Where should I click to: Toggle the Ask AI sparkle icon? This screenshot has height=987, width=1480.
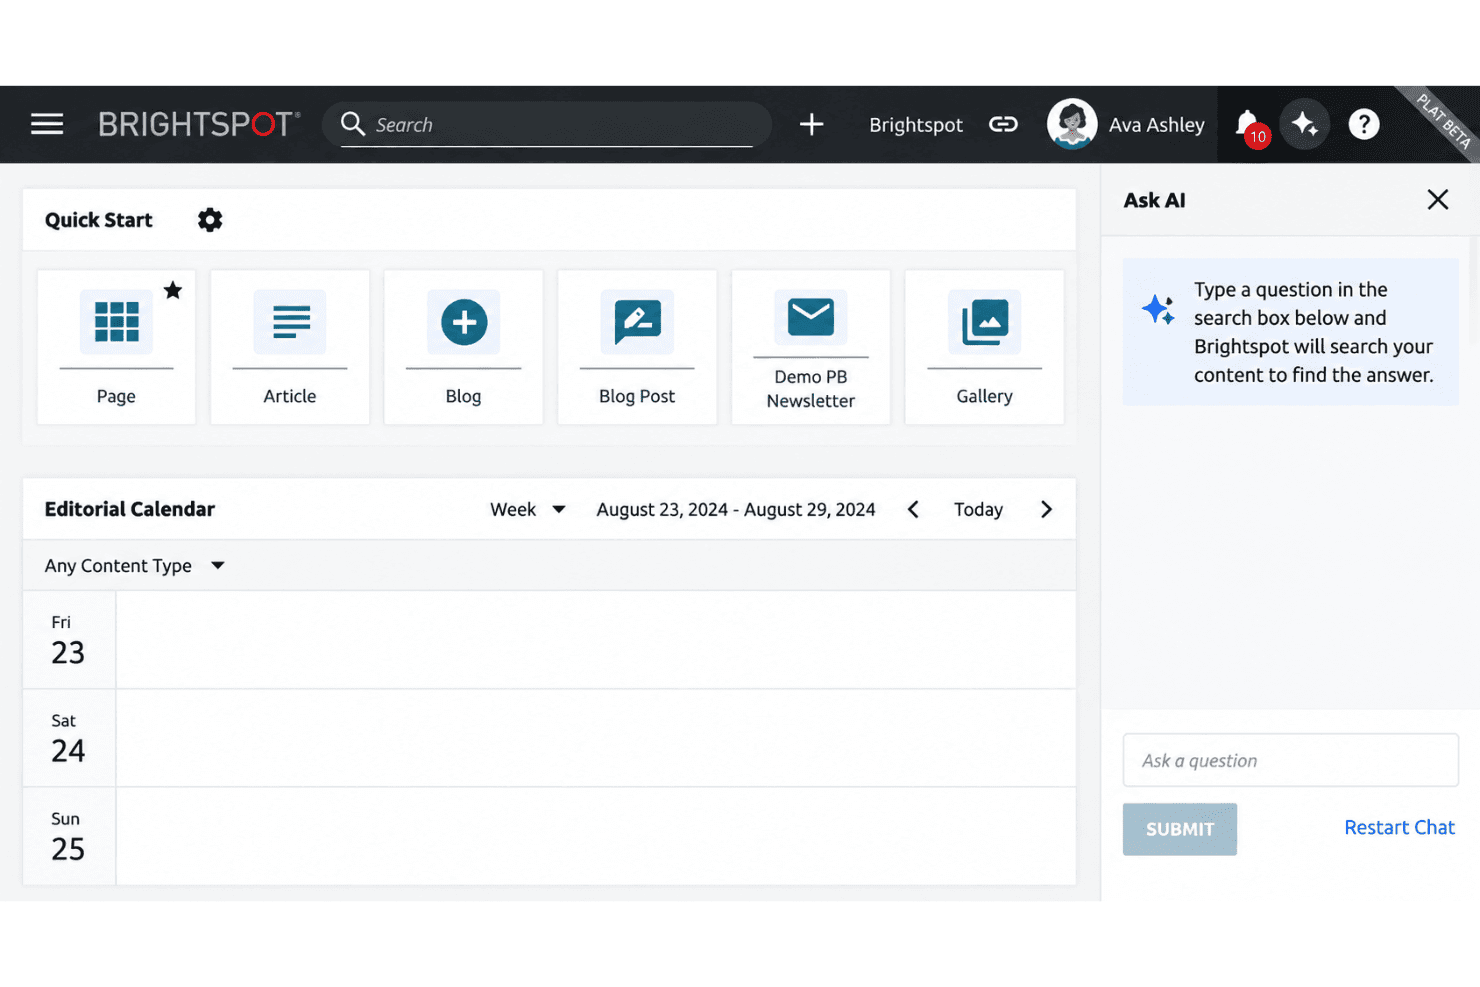point(1304,124)
